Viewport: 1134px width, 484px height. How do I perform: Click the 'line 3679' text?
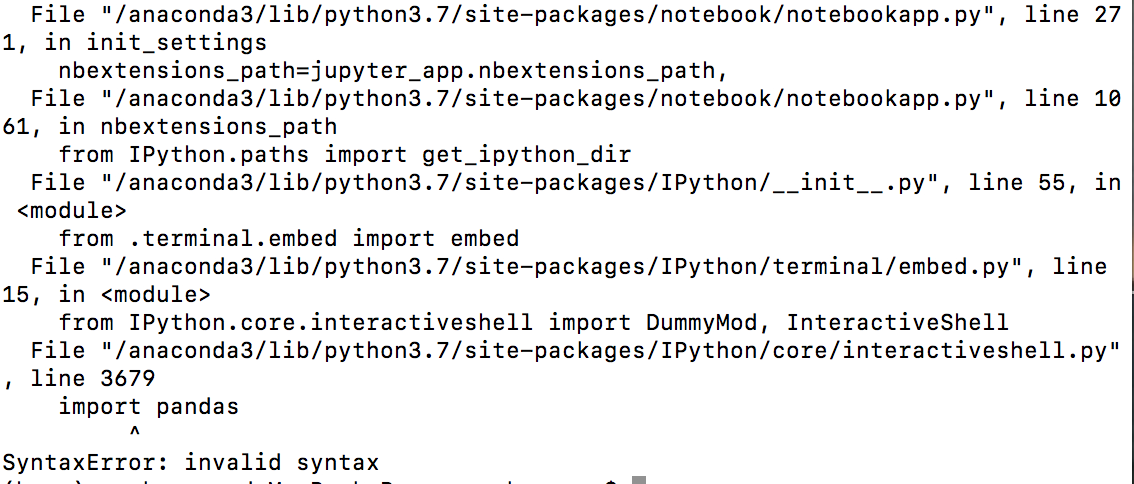point(92,378)
